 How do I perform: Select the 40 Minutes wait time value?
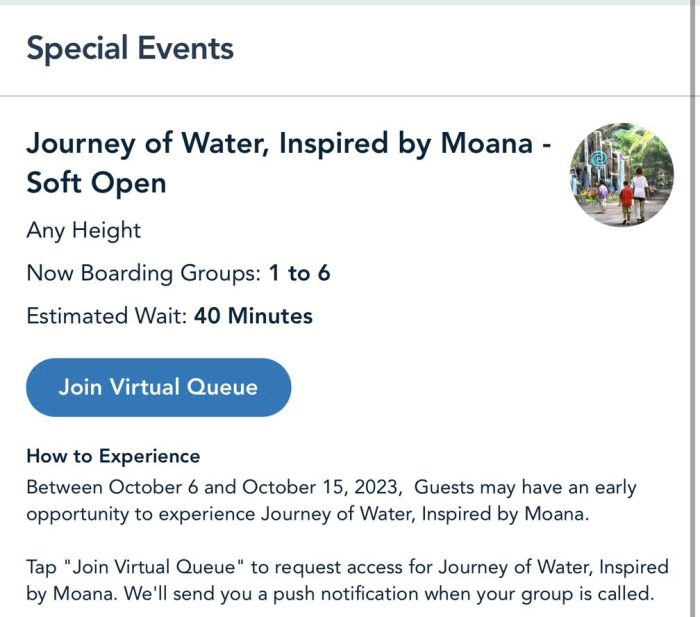253,316
